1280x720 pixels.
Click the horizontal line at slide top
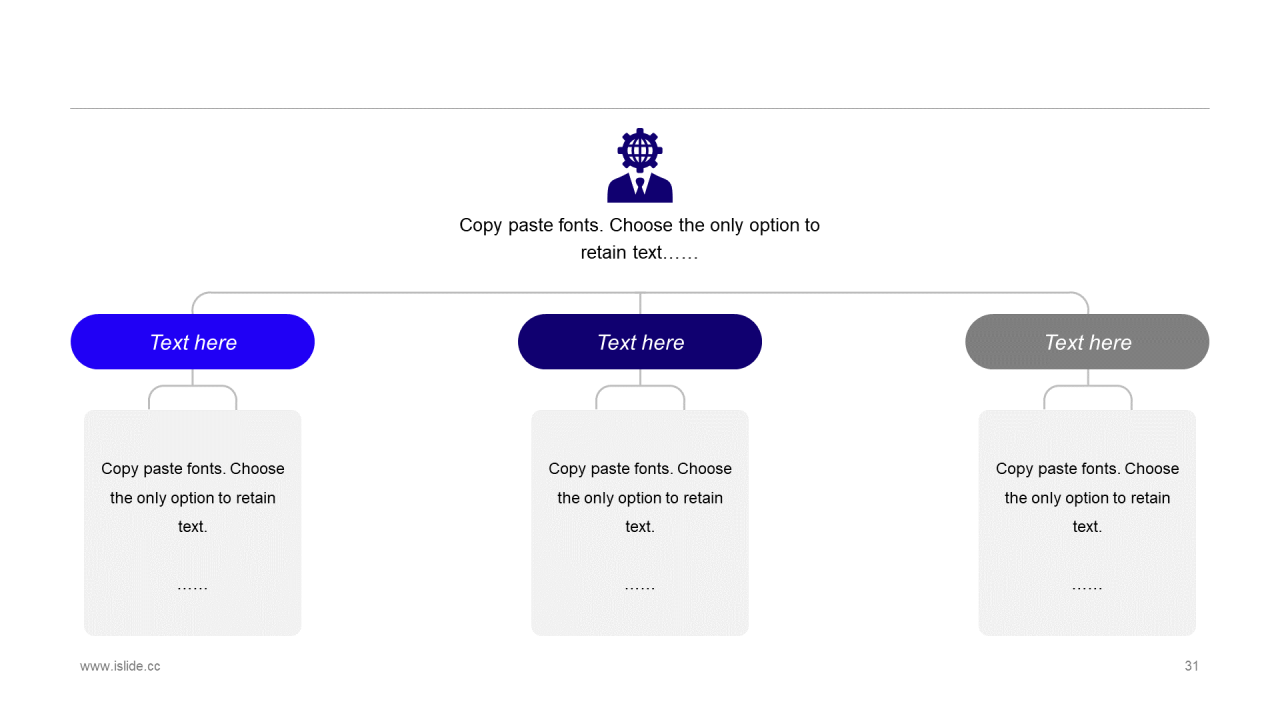(x=640, y=108)
